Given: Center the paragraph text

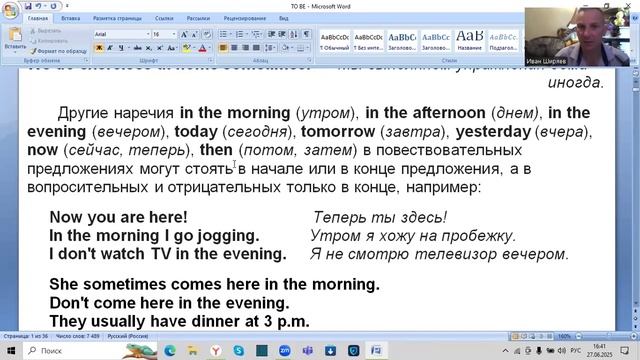Looking at the screenshot, I should pos(234,48).
